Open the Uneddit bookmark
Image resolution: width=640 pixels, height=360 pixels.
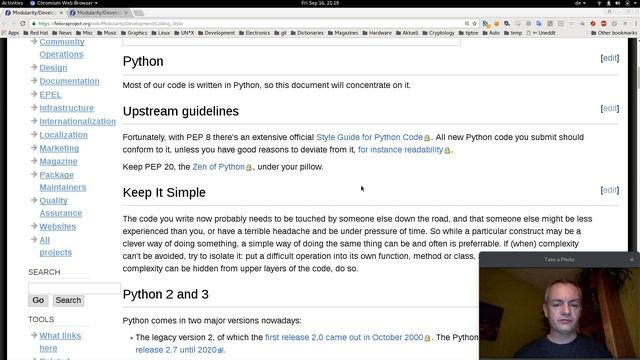coord(540,33)
